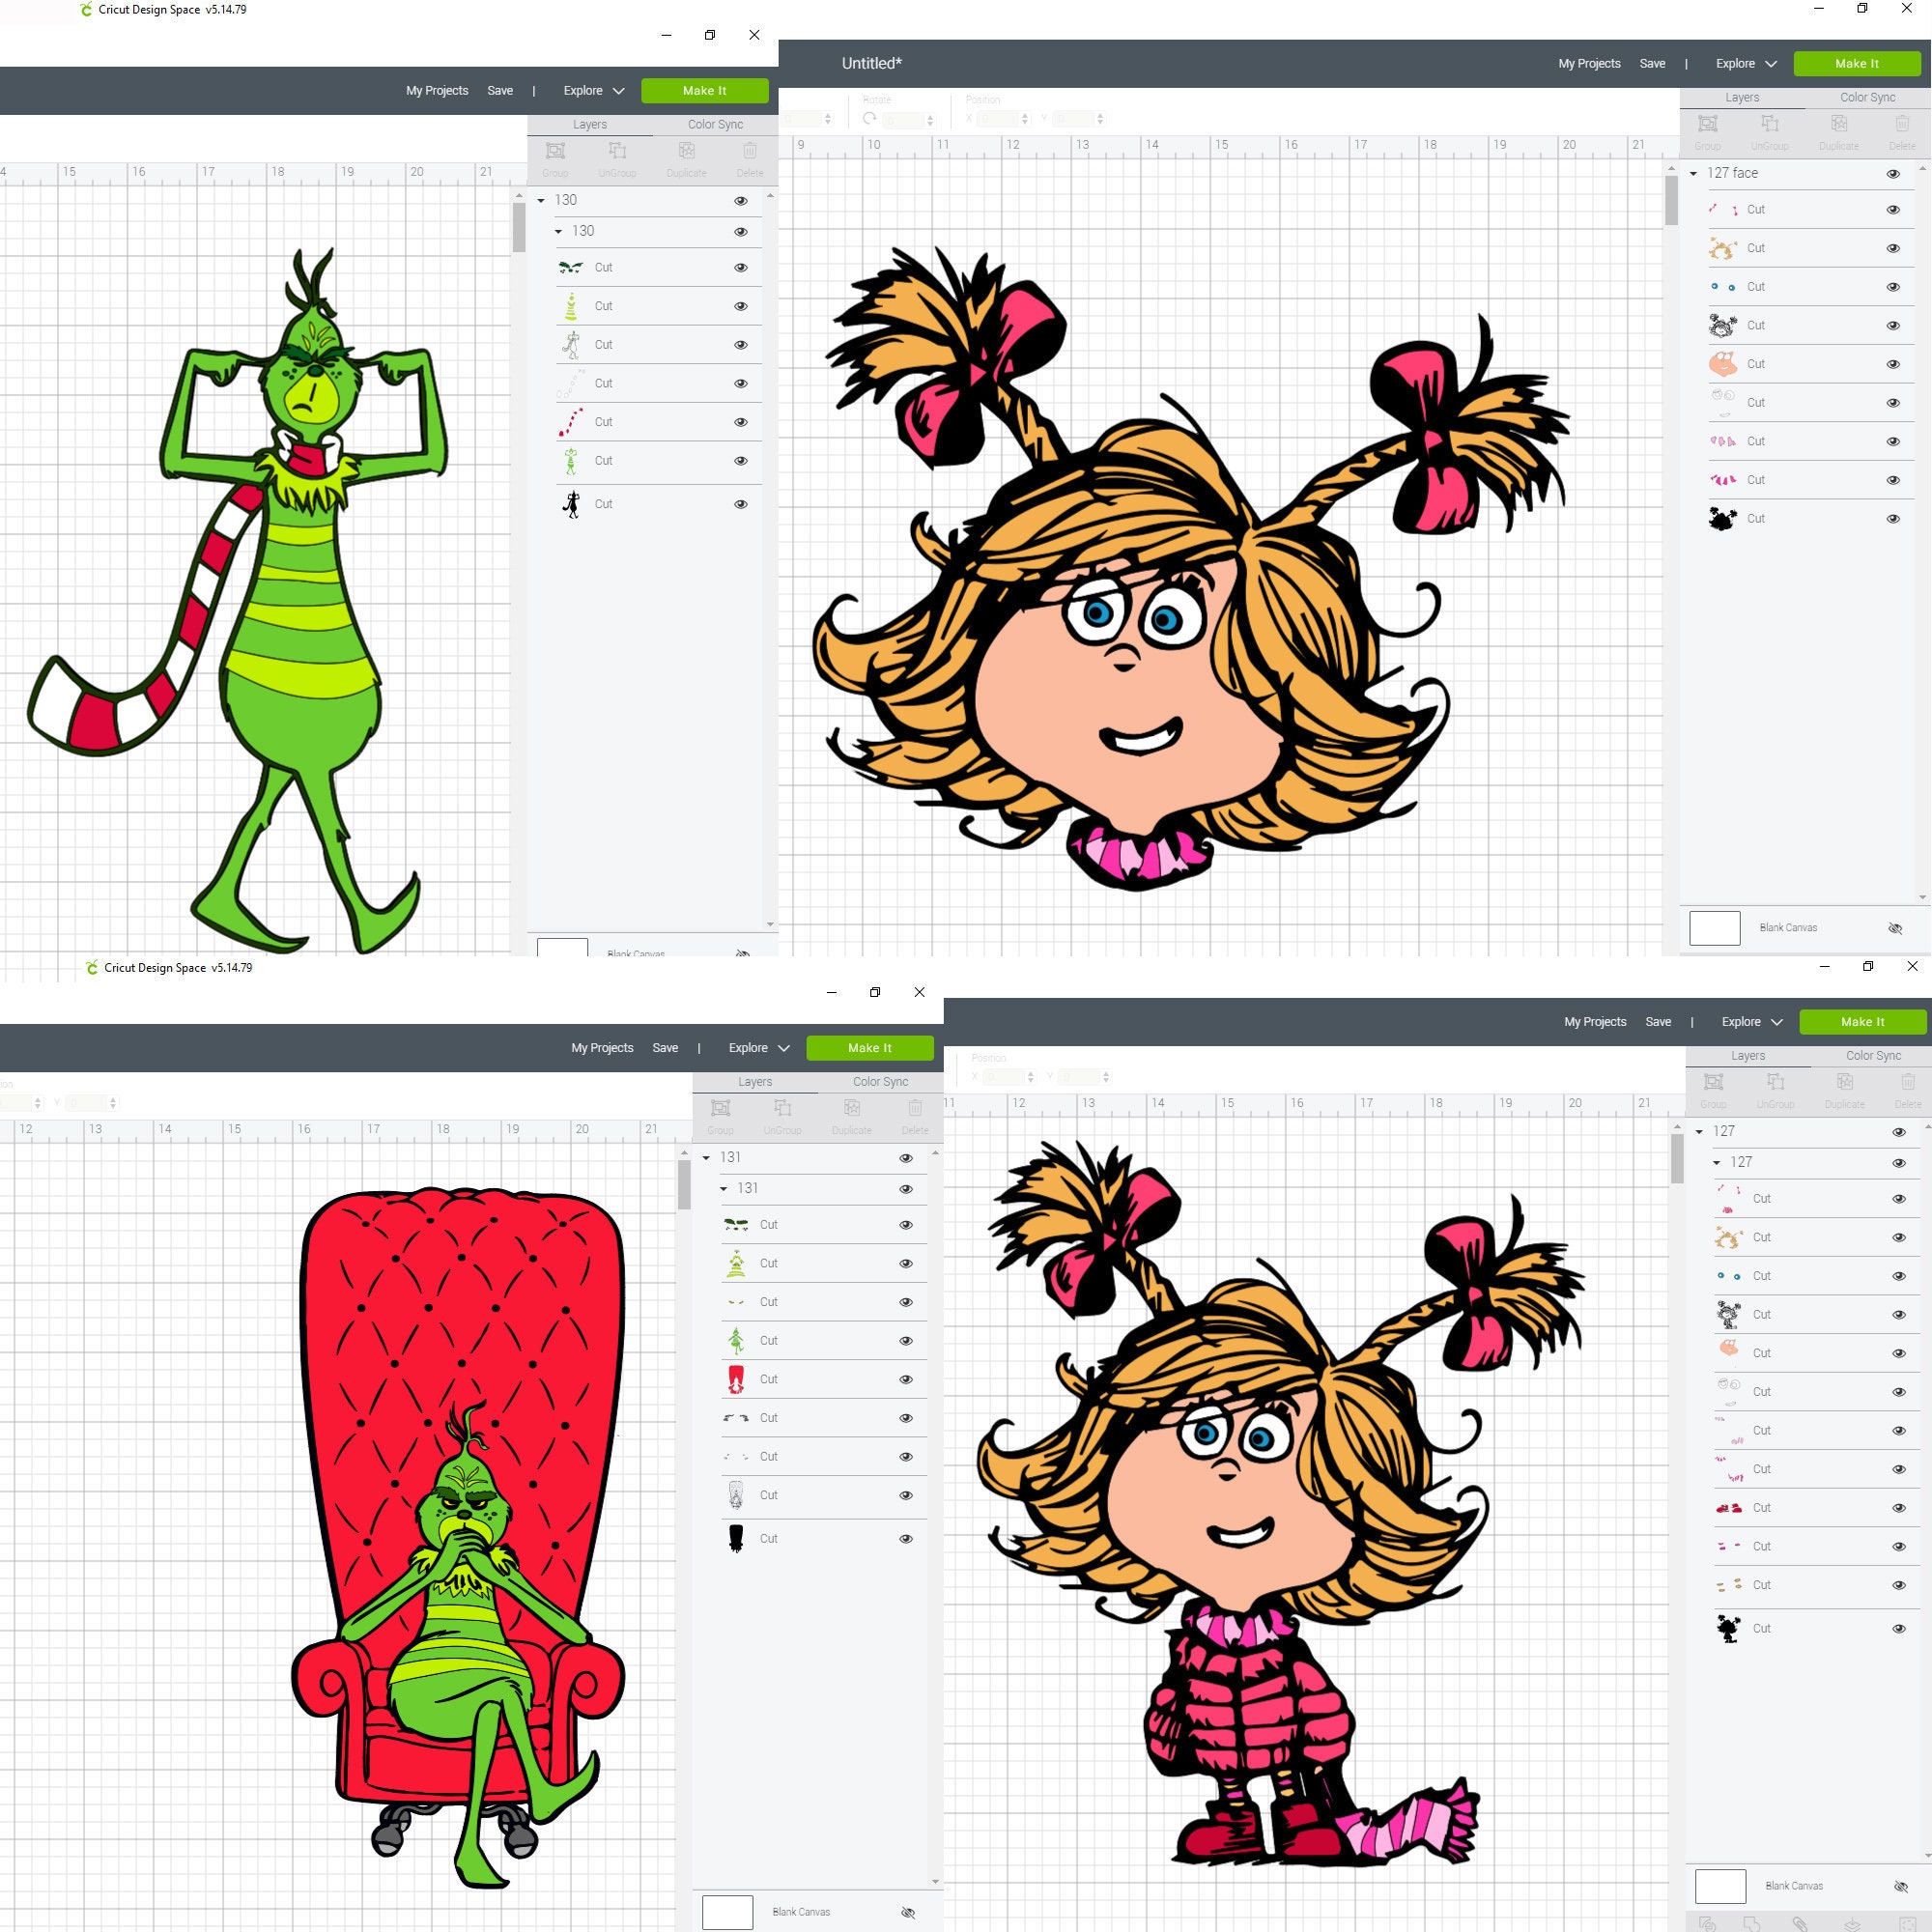This screenshot has width=1932, height=1932.
Task: Click Make It in the Untitled* window
Action: (1856, 63)
